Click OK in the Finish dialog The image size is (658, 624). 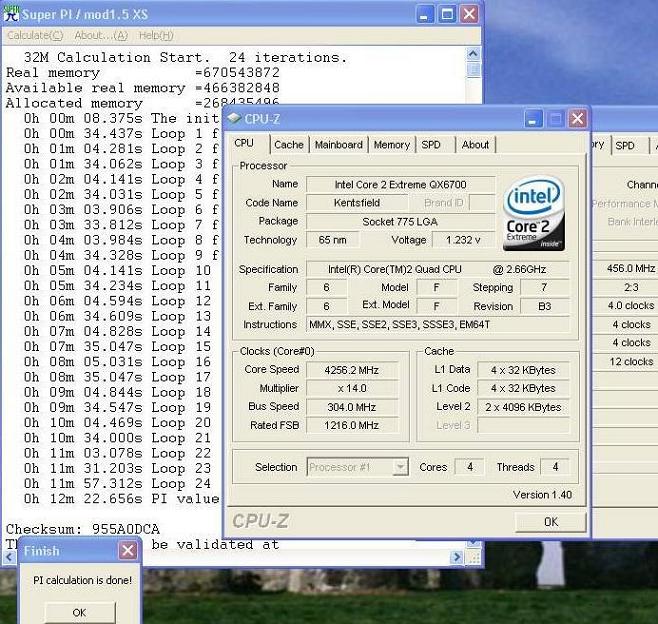coord(79,613)
